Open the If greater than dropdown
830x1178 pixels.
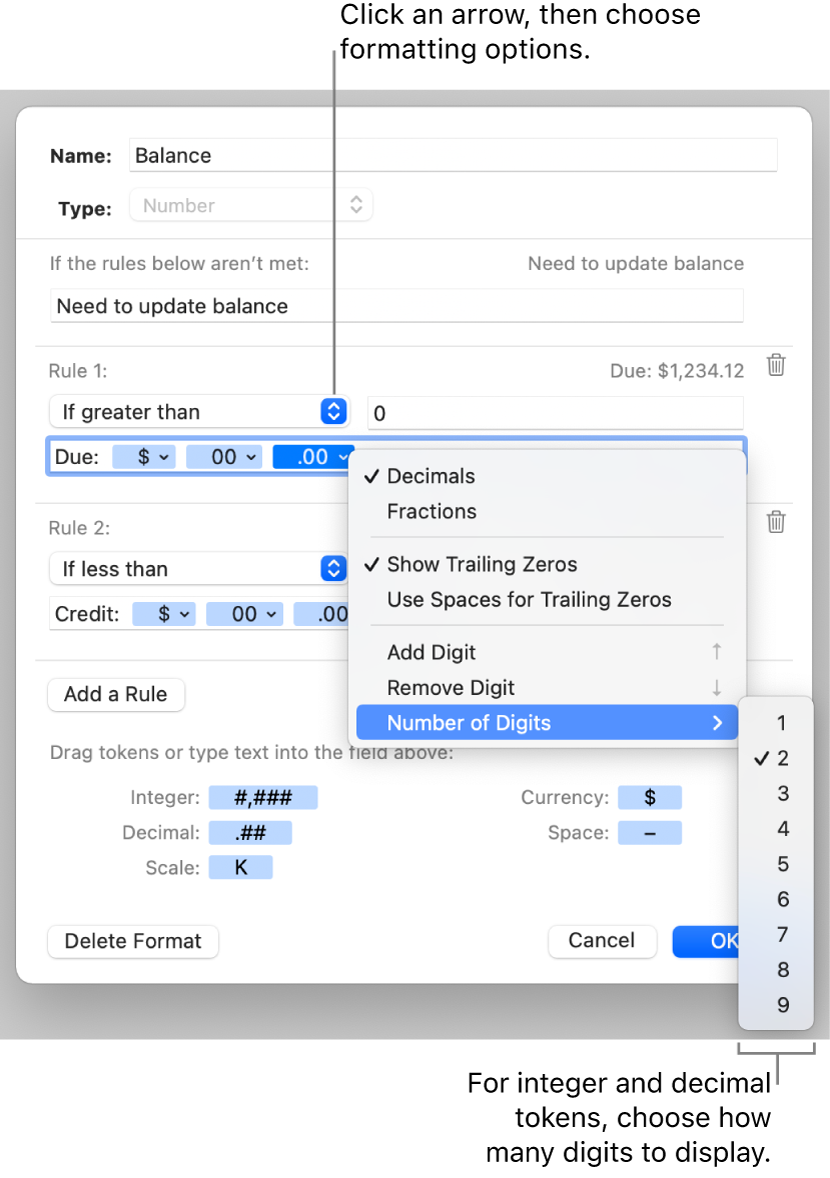point(197,412)
